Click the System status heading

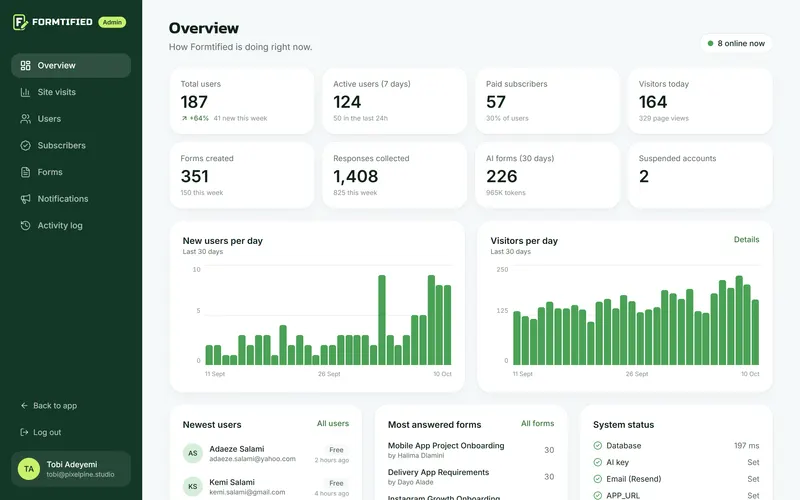coord(623,424)
